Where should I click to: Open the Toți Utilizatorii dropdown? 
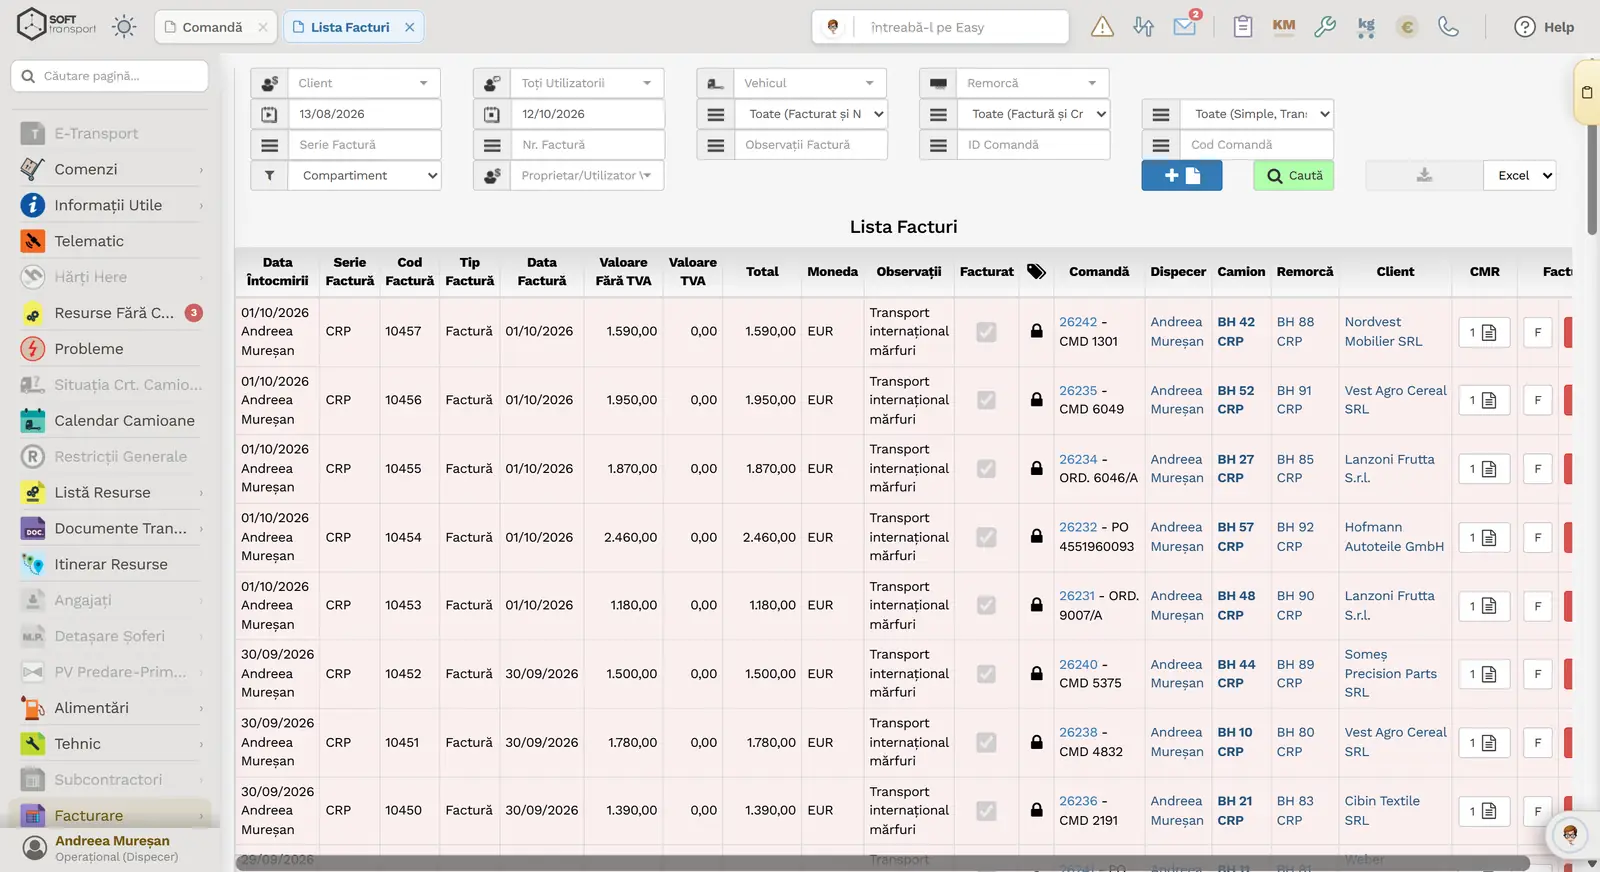pos(587,83)
